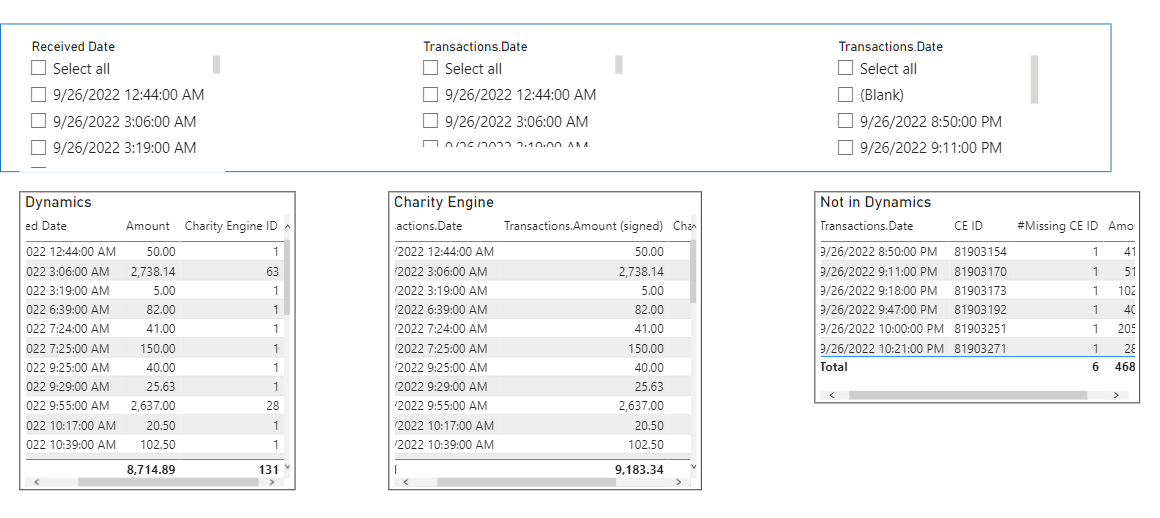Viewport: 1160px width, 518px height.
Task: Check Select all in middle Transactions.Date slicer
Action: pos(431,68)
